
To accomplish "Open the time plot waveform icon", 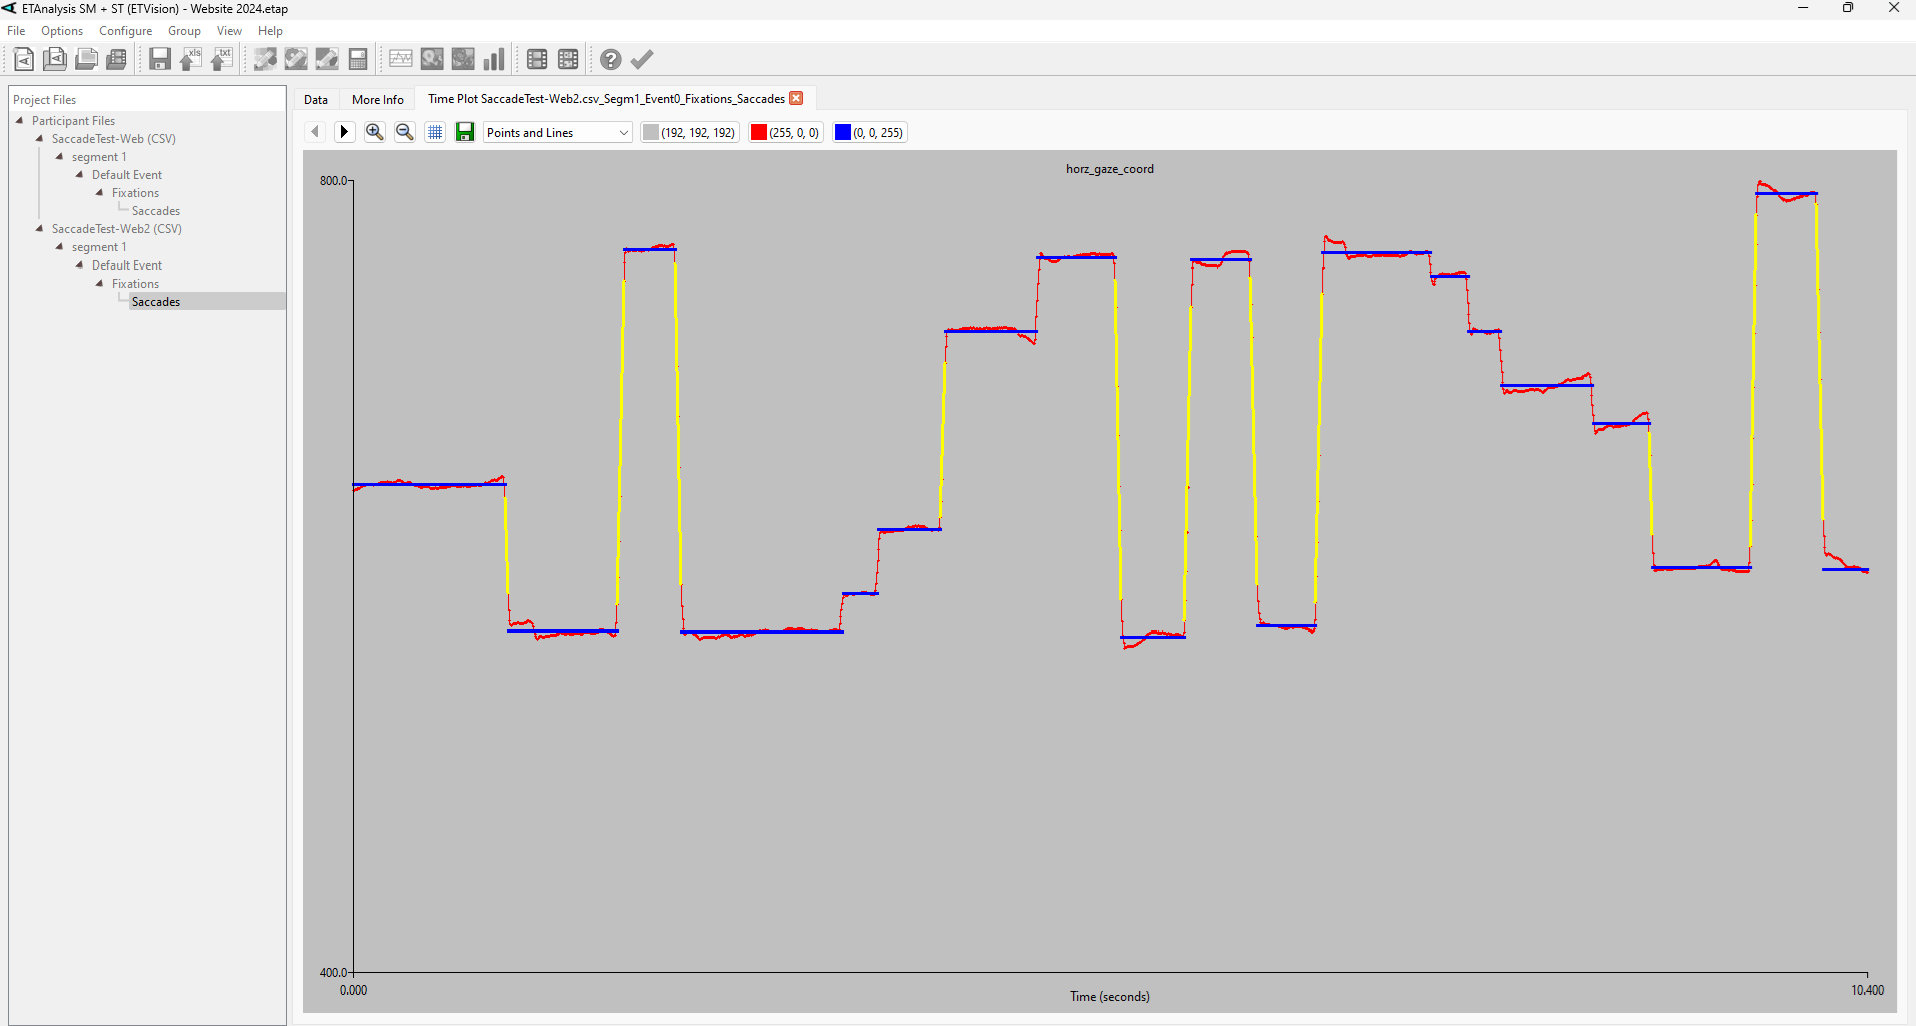I will pyautogui.click(x=401, y=59).
